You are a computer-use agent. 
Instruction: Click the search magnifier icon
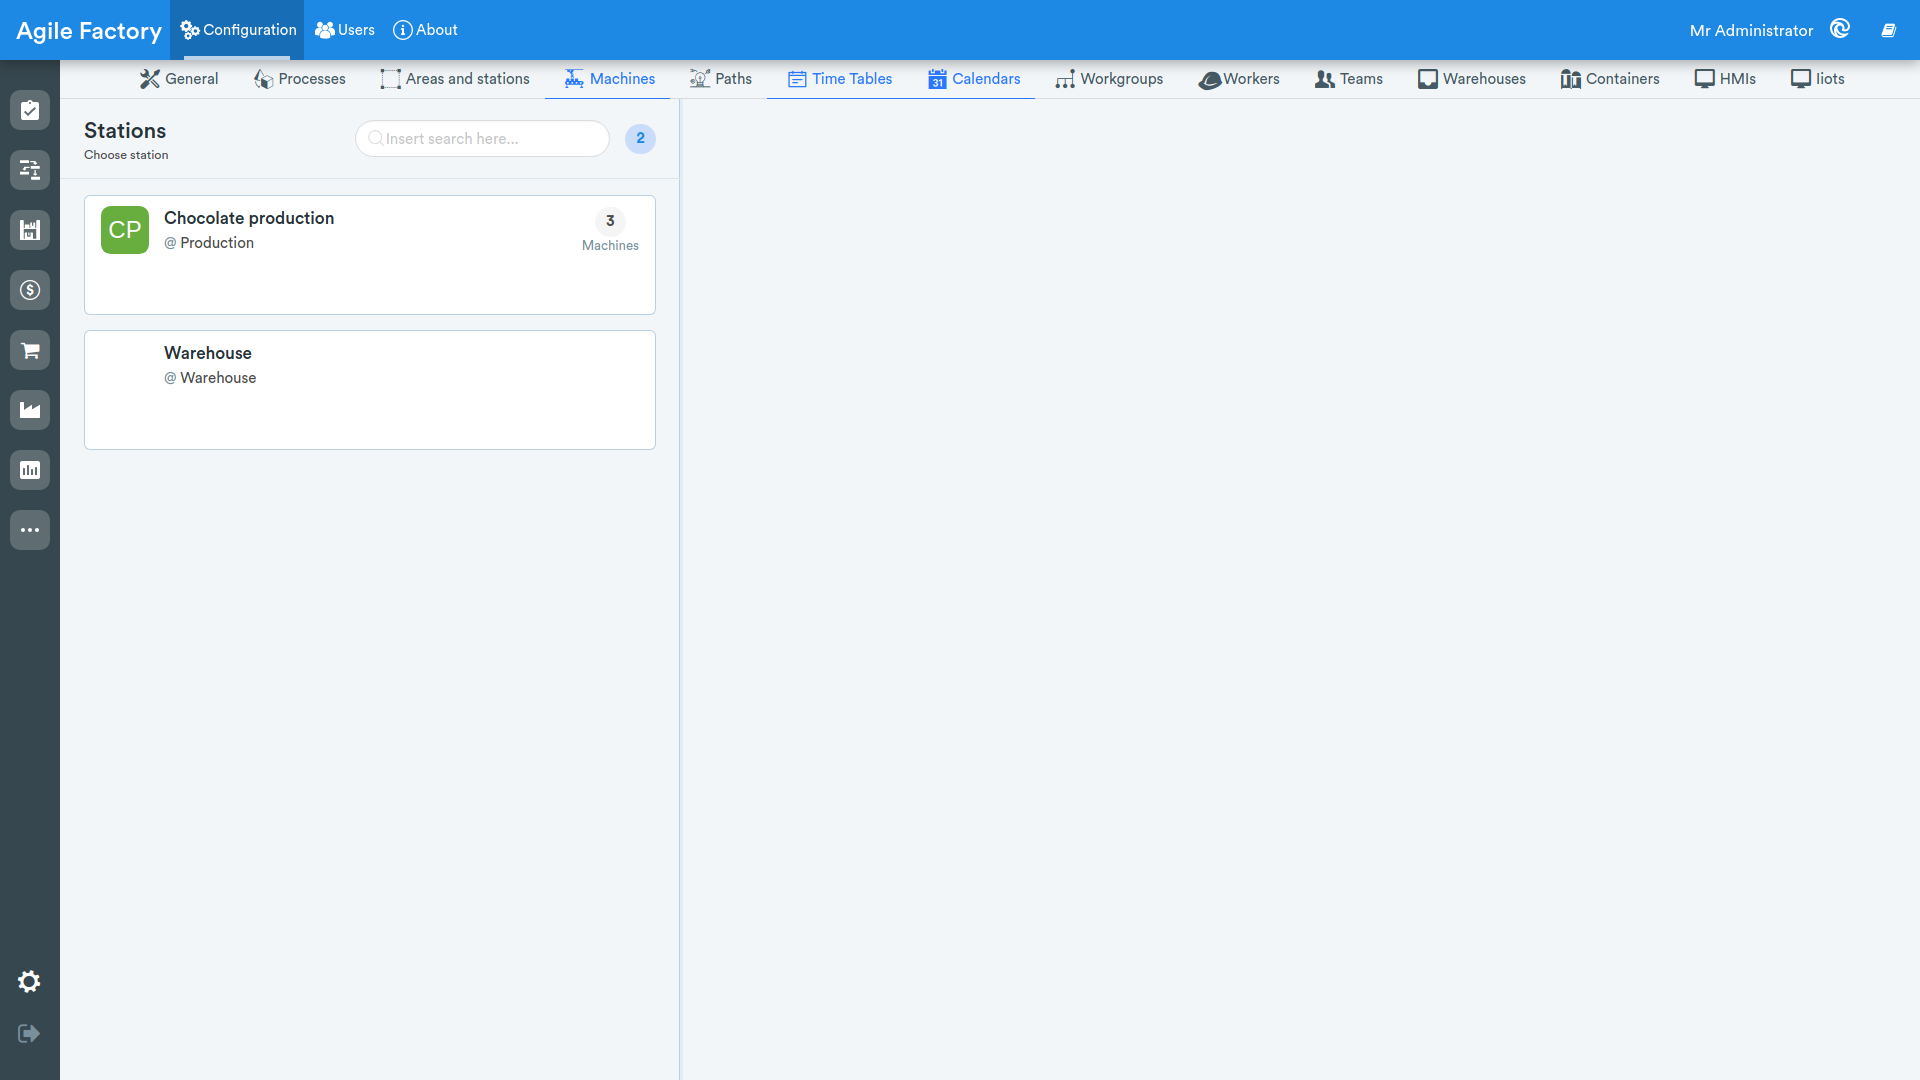click(376, 138)
